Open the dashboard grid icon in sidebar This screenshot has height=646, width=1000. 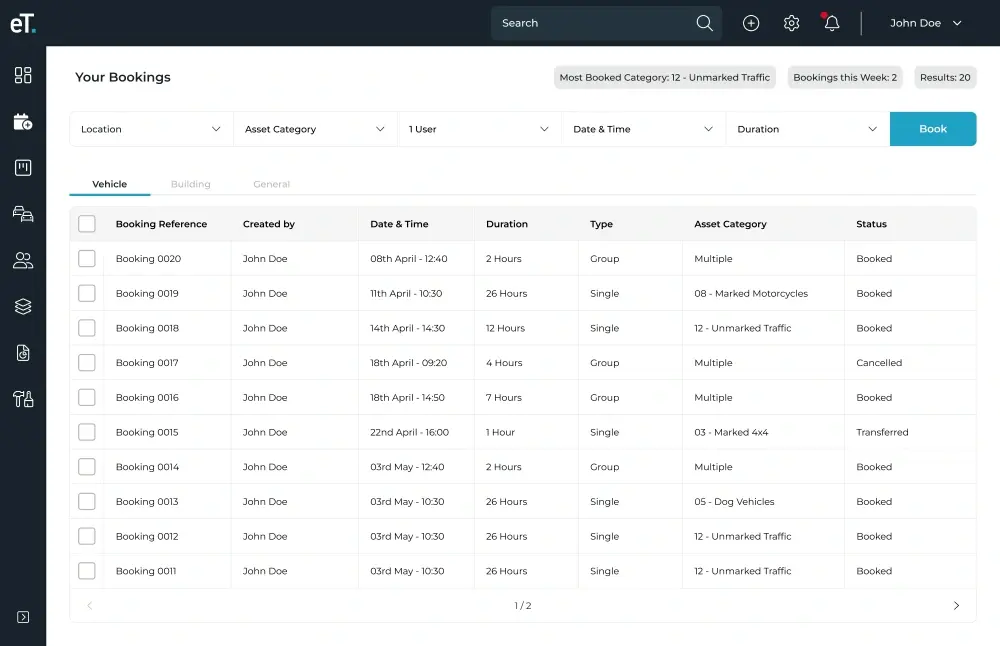23,75
